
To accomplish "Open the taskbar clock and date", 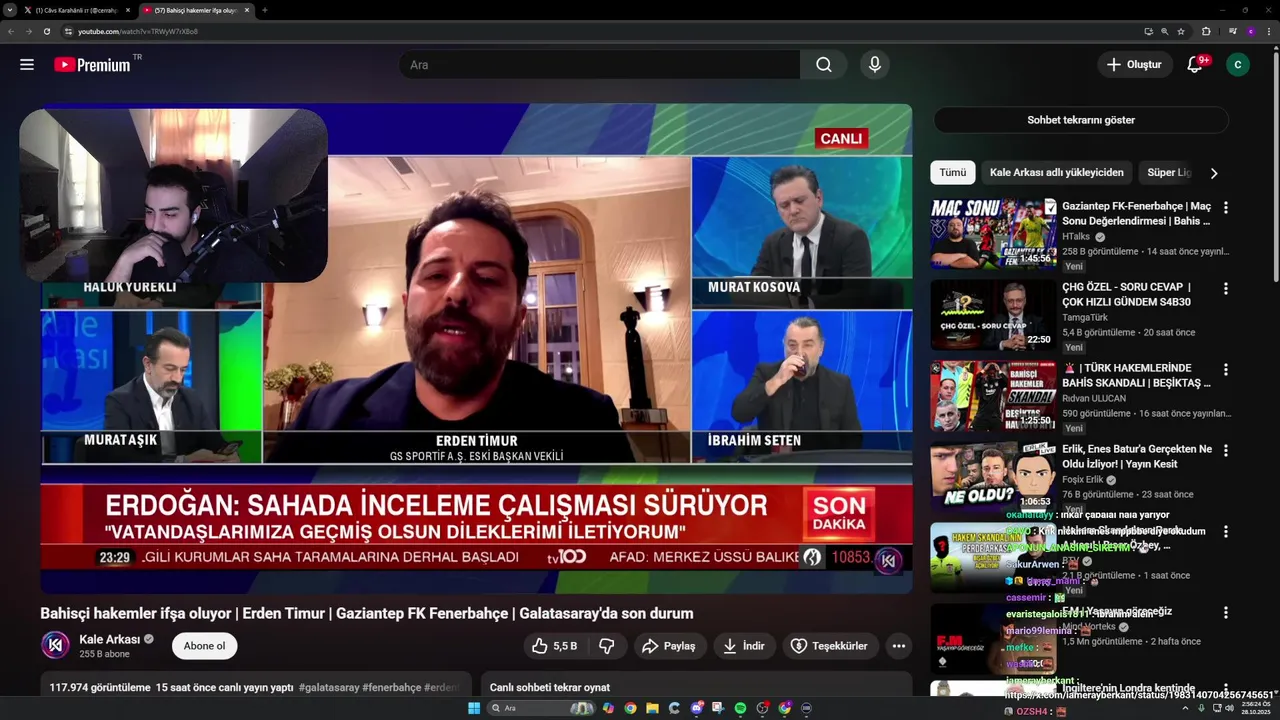I will click(x=1255, y=708).
